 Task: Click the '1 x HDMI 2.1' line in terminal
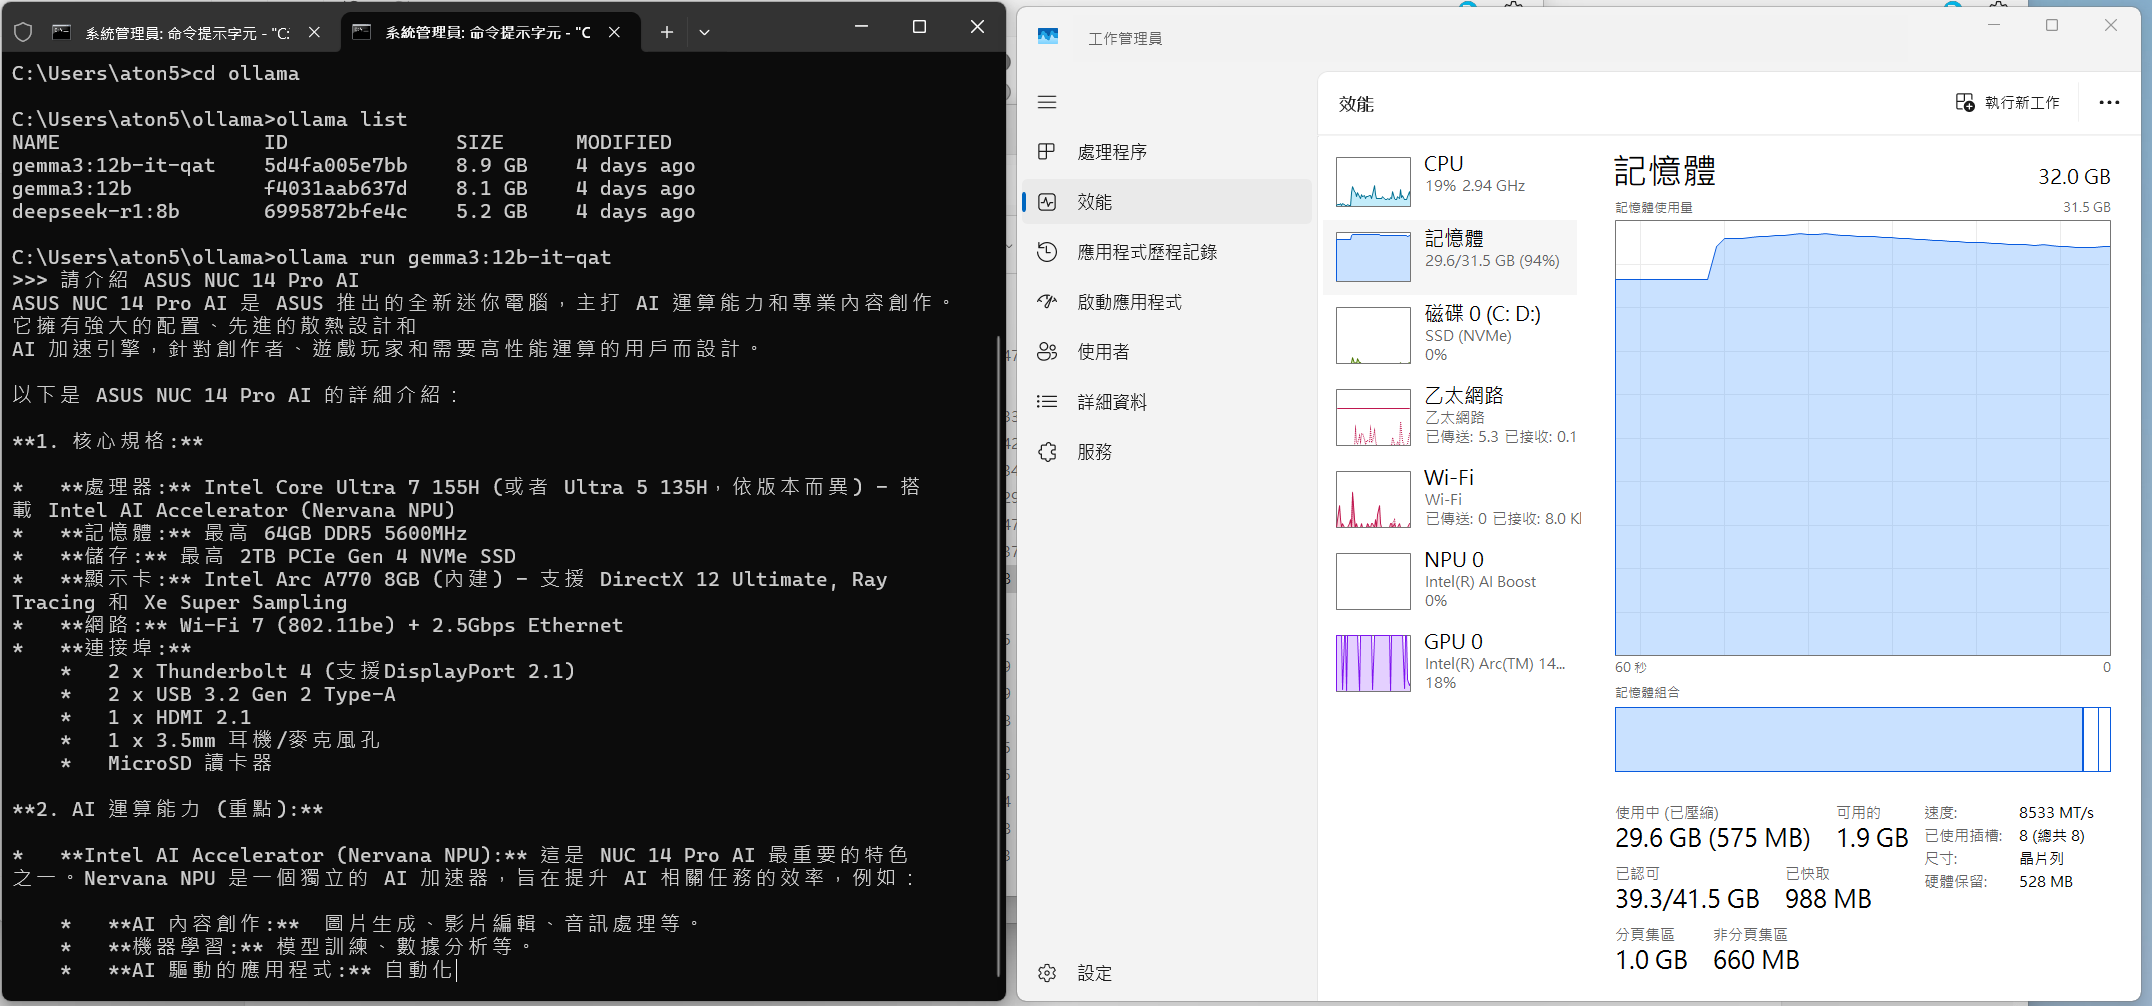point(179,717)
